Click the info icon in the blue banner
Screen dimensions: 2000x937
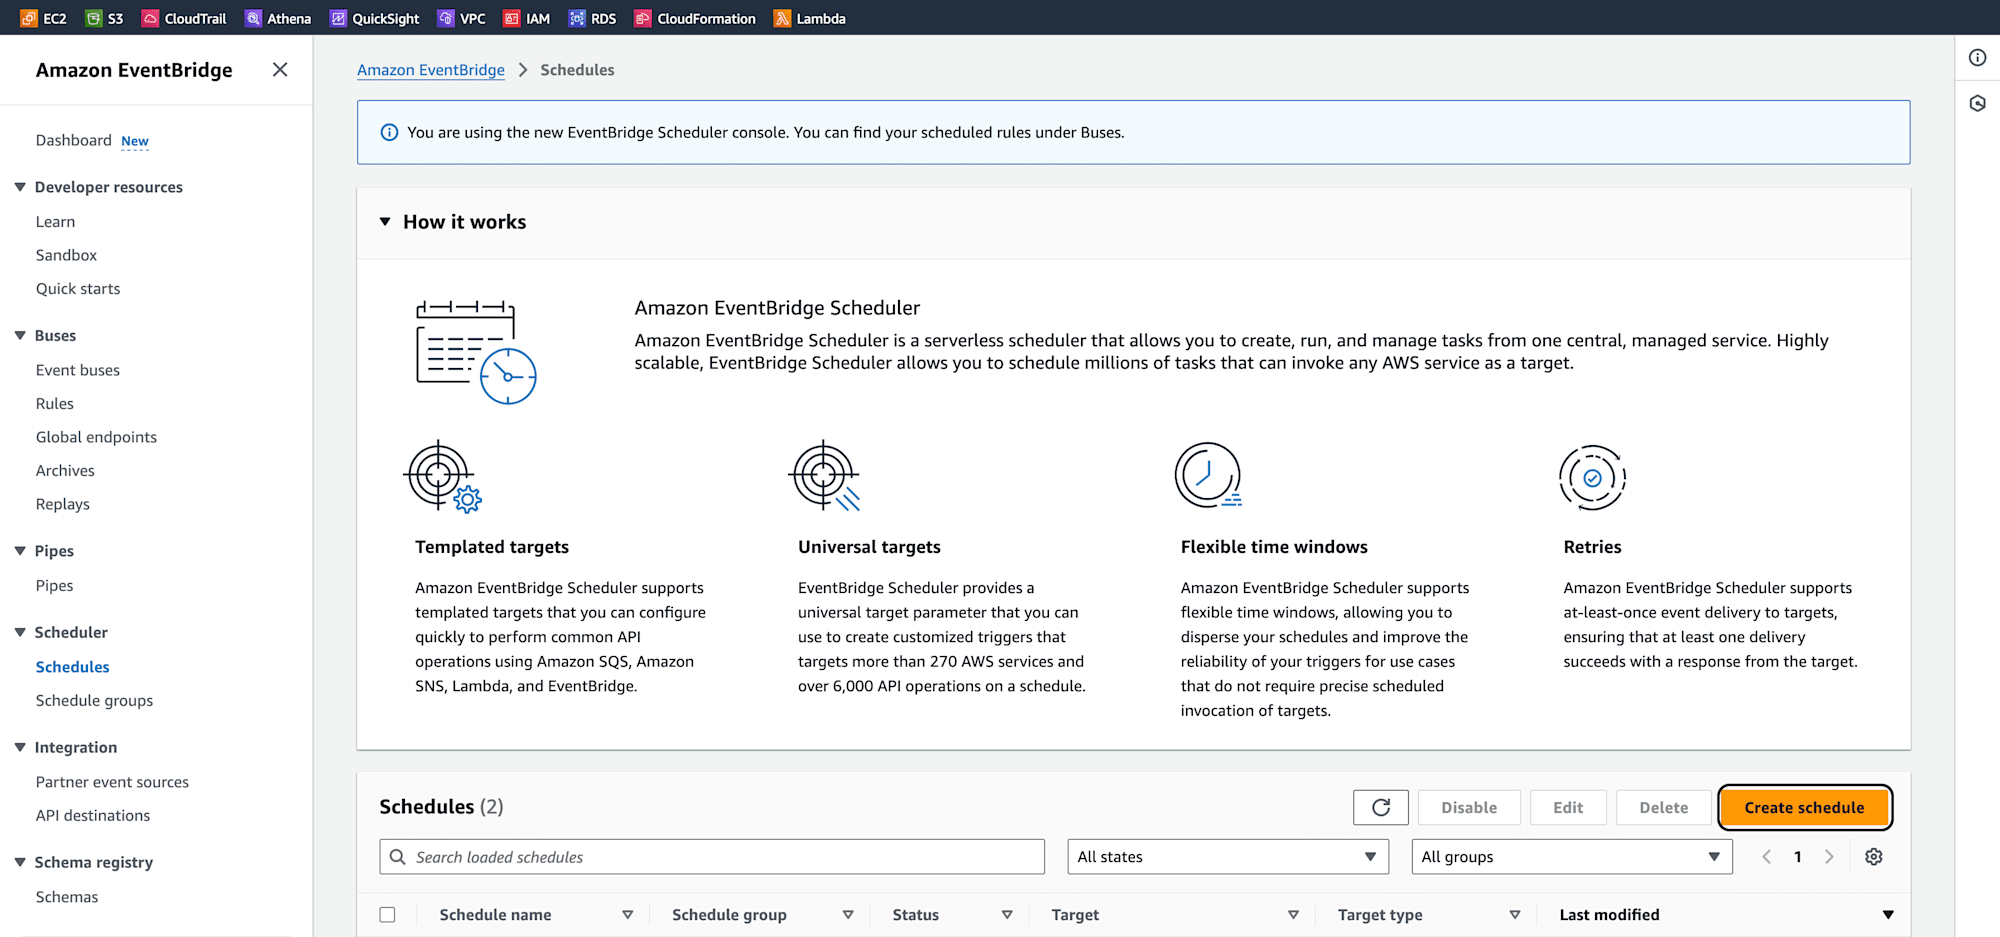pos(389,132)
